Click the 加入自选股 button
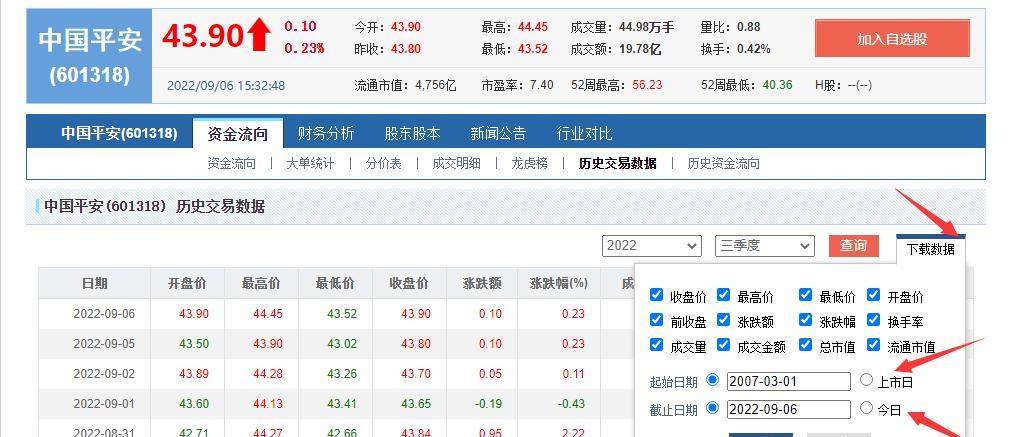Viewport: 1034px width, 437px height. [892, 38]
